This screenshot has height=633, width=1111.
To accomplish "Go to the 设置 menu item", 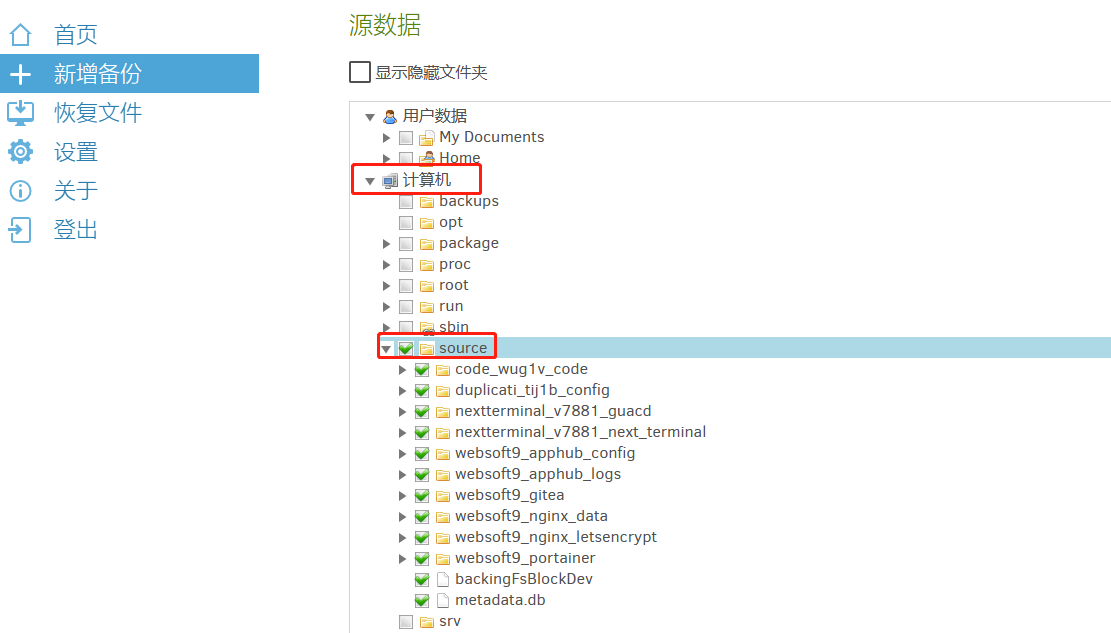I will click(x=76, y=152).
